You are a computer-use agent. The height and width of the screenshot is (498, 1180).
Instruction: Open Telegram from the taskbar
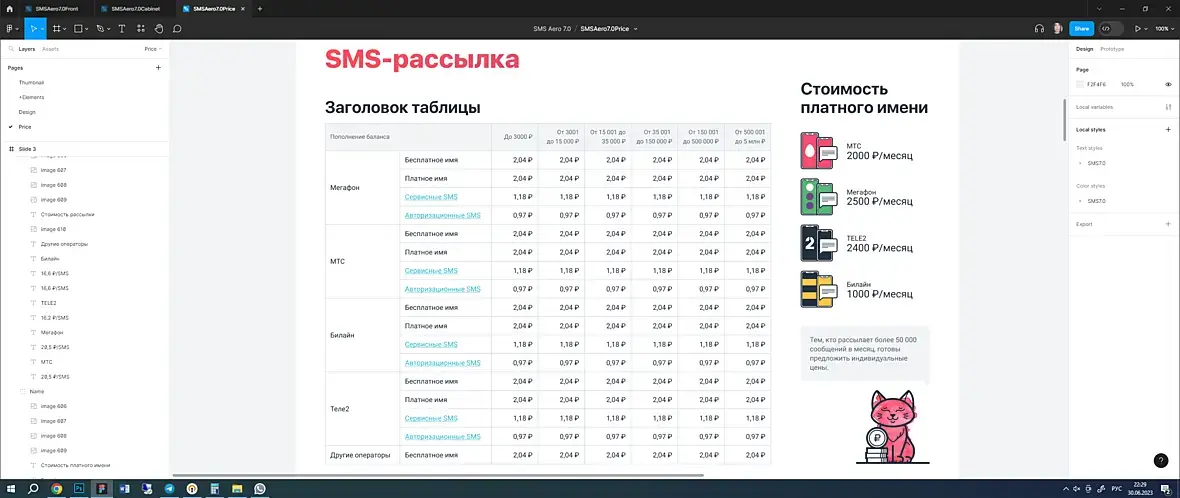(x=169, y=489)
